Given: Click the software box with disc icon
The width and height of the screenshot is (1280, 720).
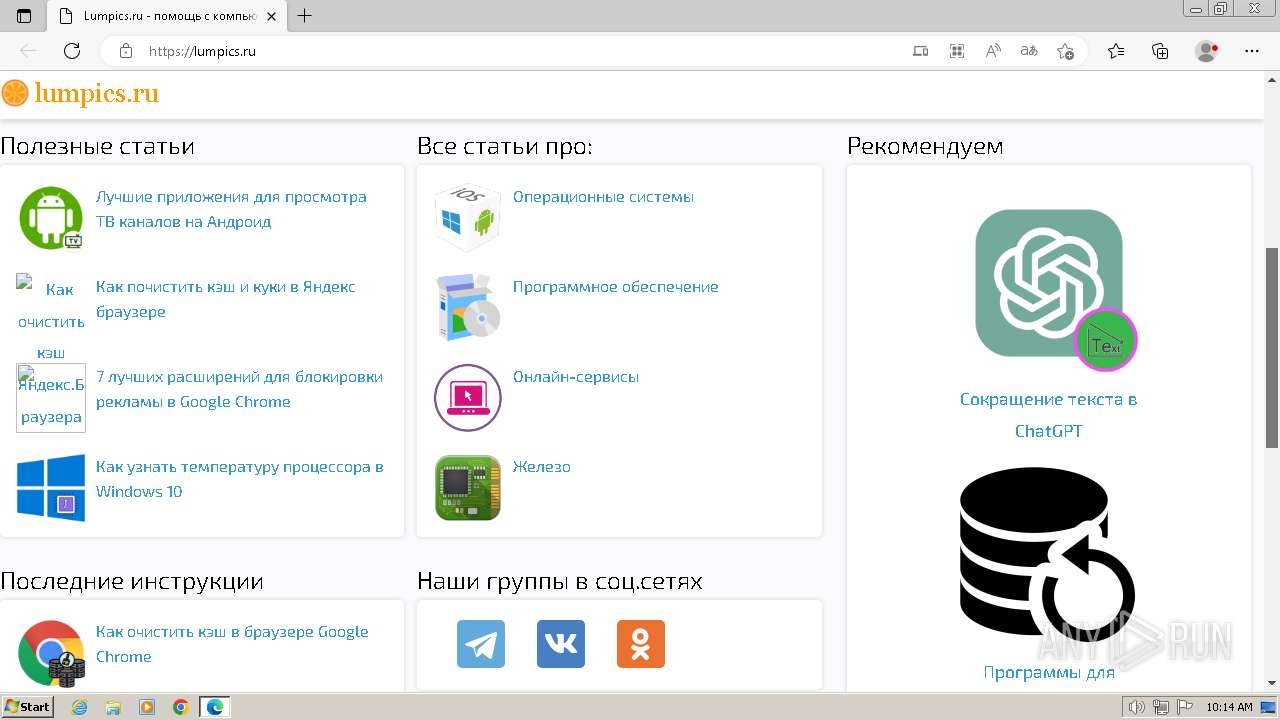Looking at the screenshot, I should [x=468, y=308].
